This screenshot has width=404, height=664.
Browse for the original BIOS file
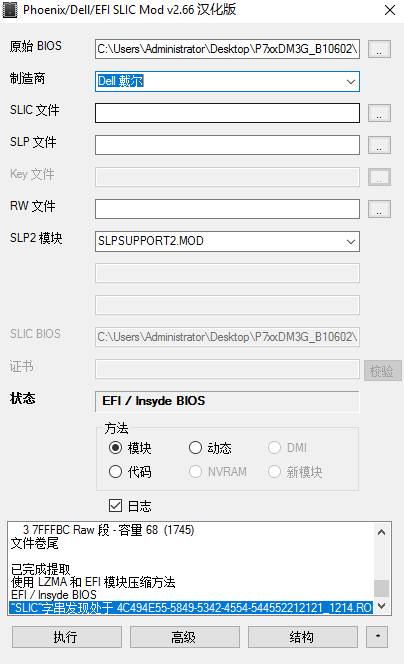click(x=379, y=49)
